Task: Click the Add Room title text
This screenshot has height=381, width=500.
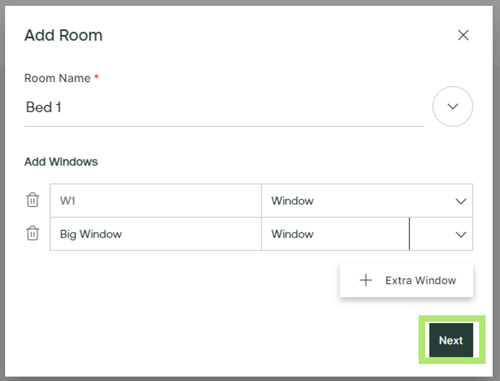Action: pos(63,35)
